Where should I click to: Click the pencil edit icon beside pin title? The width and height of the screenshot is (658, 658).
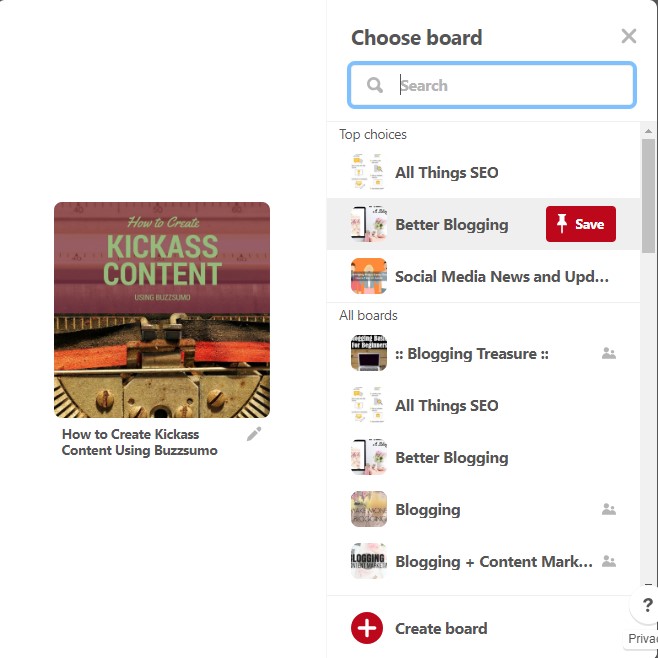[x=254, y=434]
